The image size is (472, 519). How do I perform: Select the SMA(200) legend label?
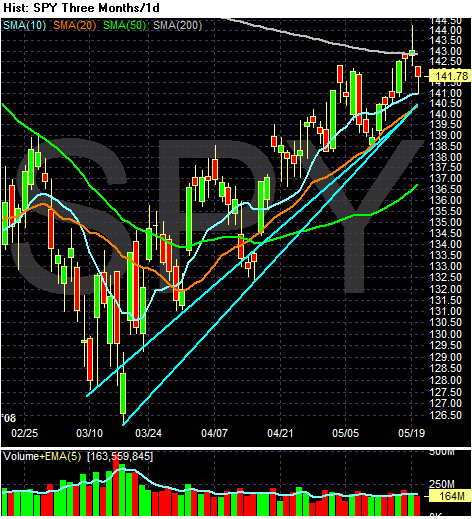coord(177,25)
